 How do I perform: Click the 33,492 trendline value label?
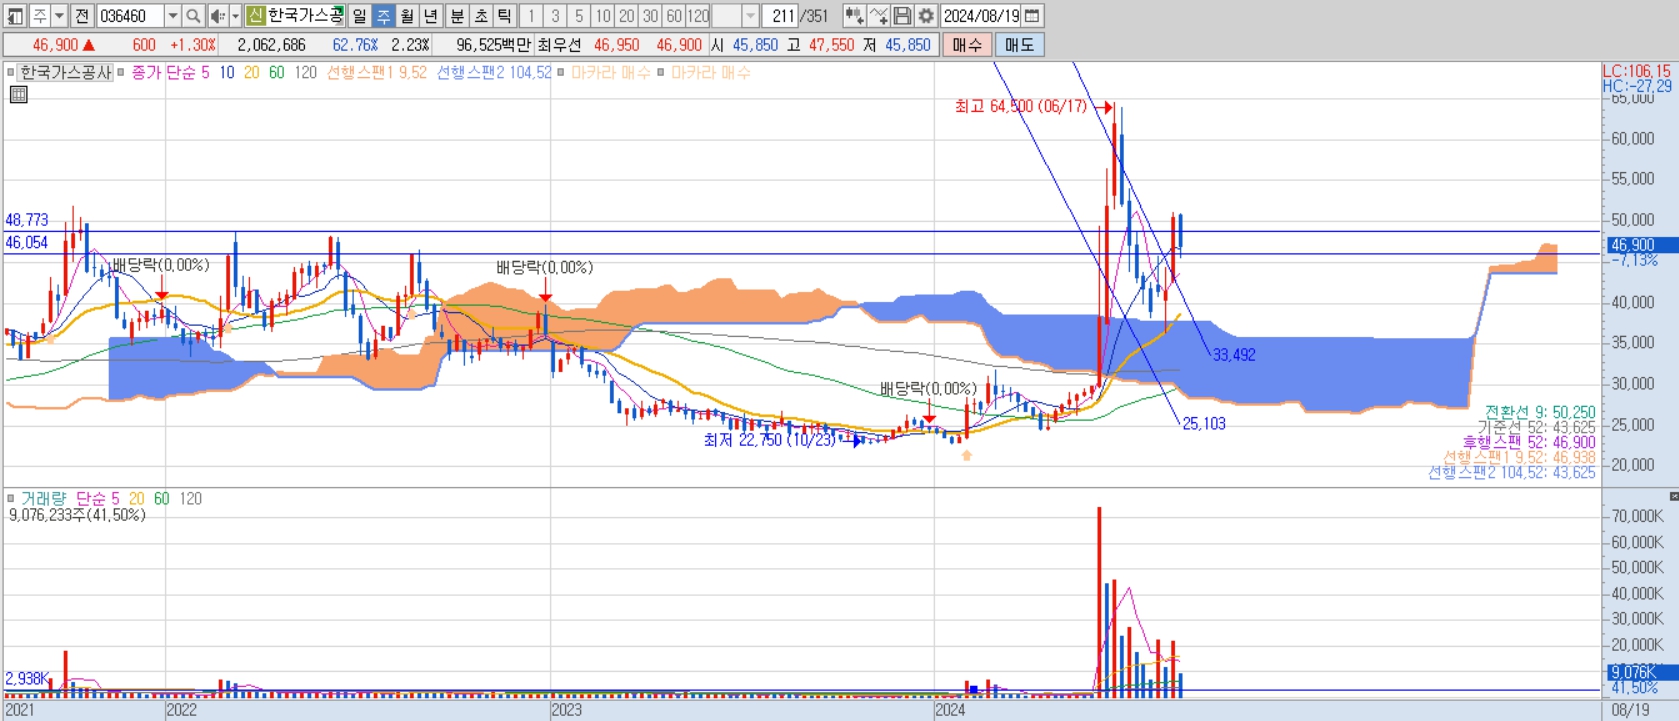(x=1234, y=355)
